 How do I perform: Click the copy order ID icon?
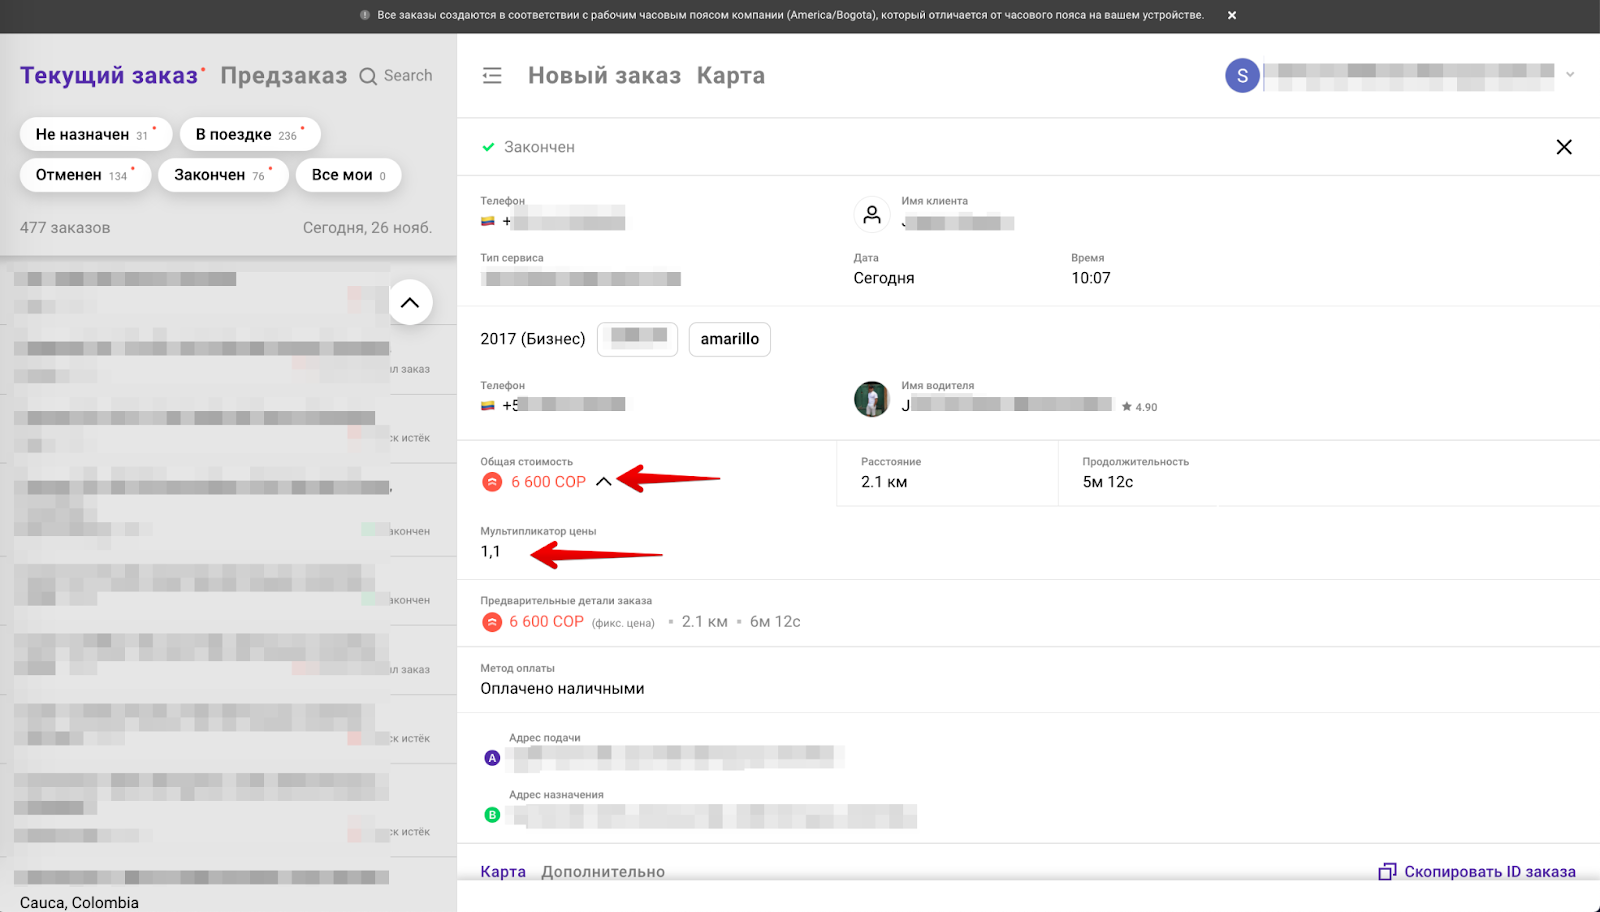click(1387, 872)
